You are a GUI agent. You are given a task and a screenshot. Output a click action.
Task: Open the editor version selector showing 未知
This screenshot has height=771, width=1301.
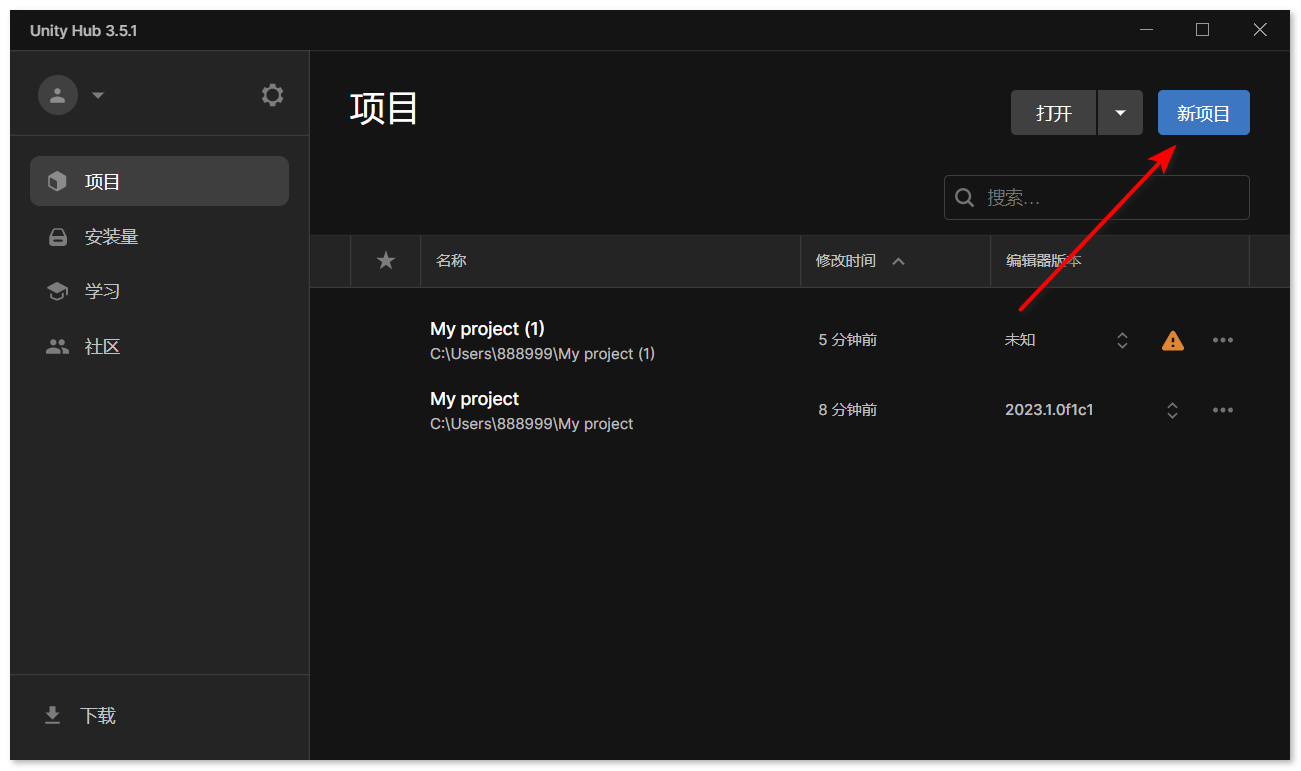1122,340
